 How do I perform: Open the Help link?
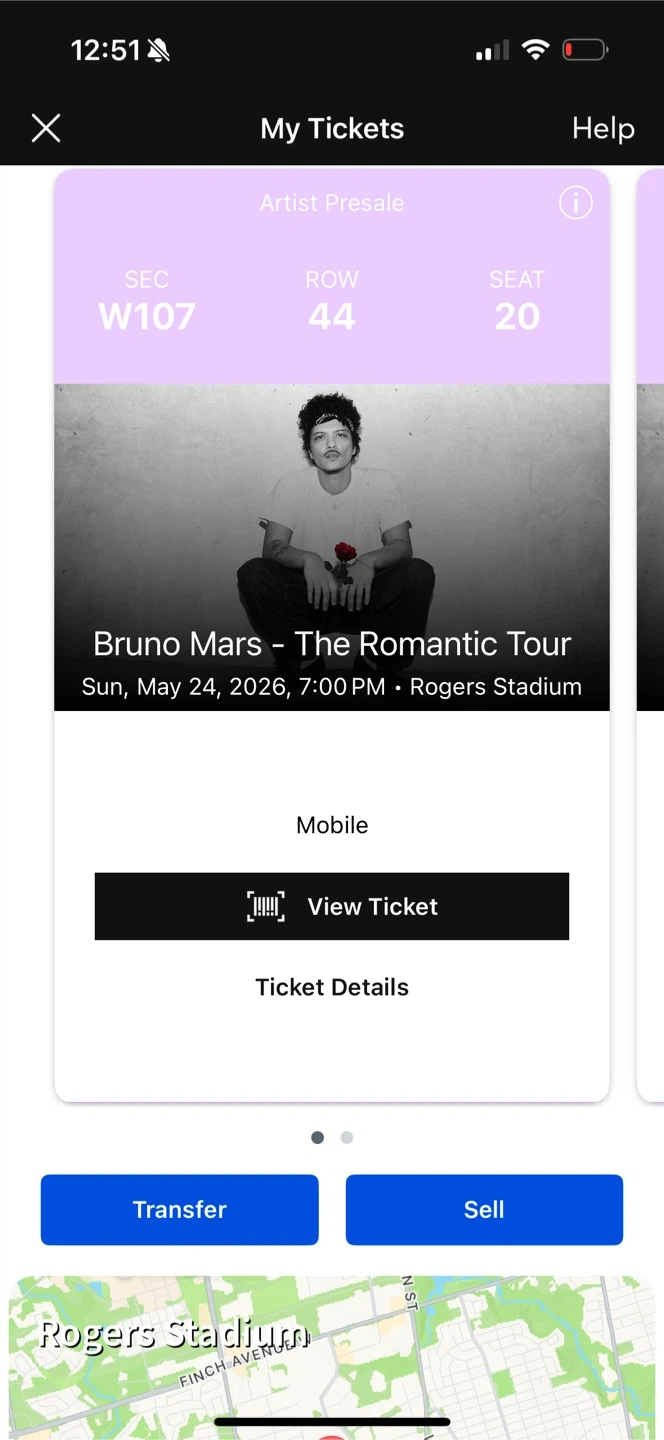[x=603, y=128]
